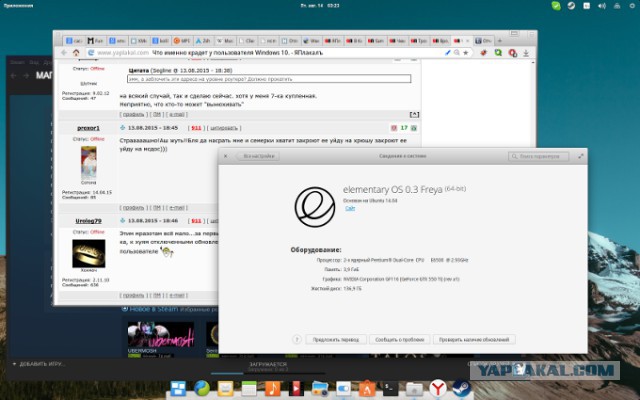This screenshot has height=400, width=640.
Task: Open the Multitasking View dock icon
Action: pos(178,388)
